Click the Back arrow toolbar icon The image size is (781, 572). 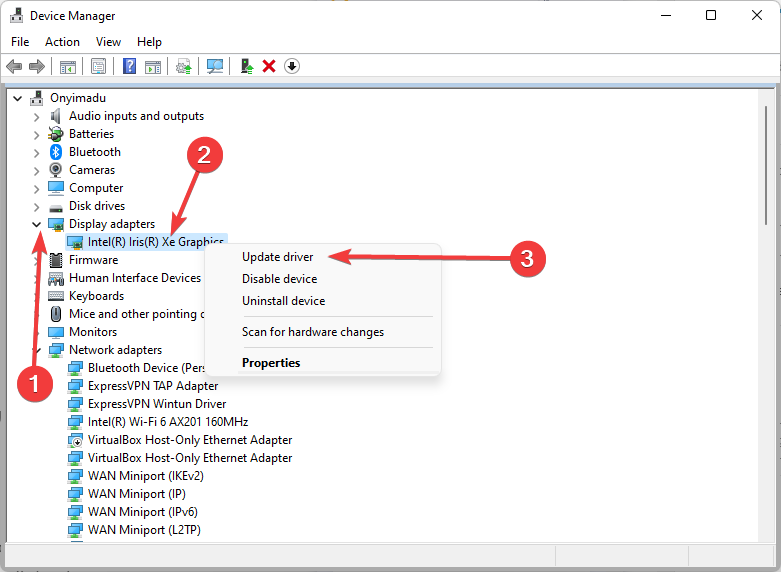(x=14, y=66)
